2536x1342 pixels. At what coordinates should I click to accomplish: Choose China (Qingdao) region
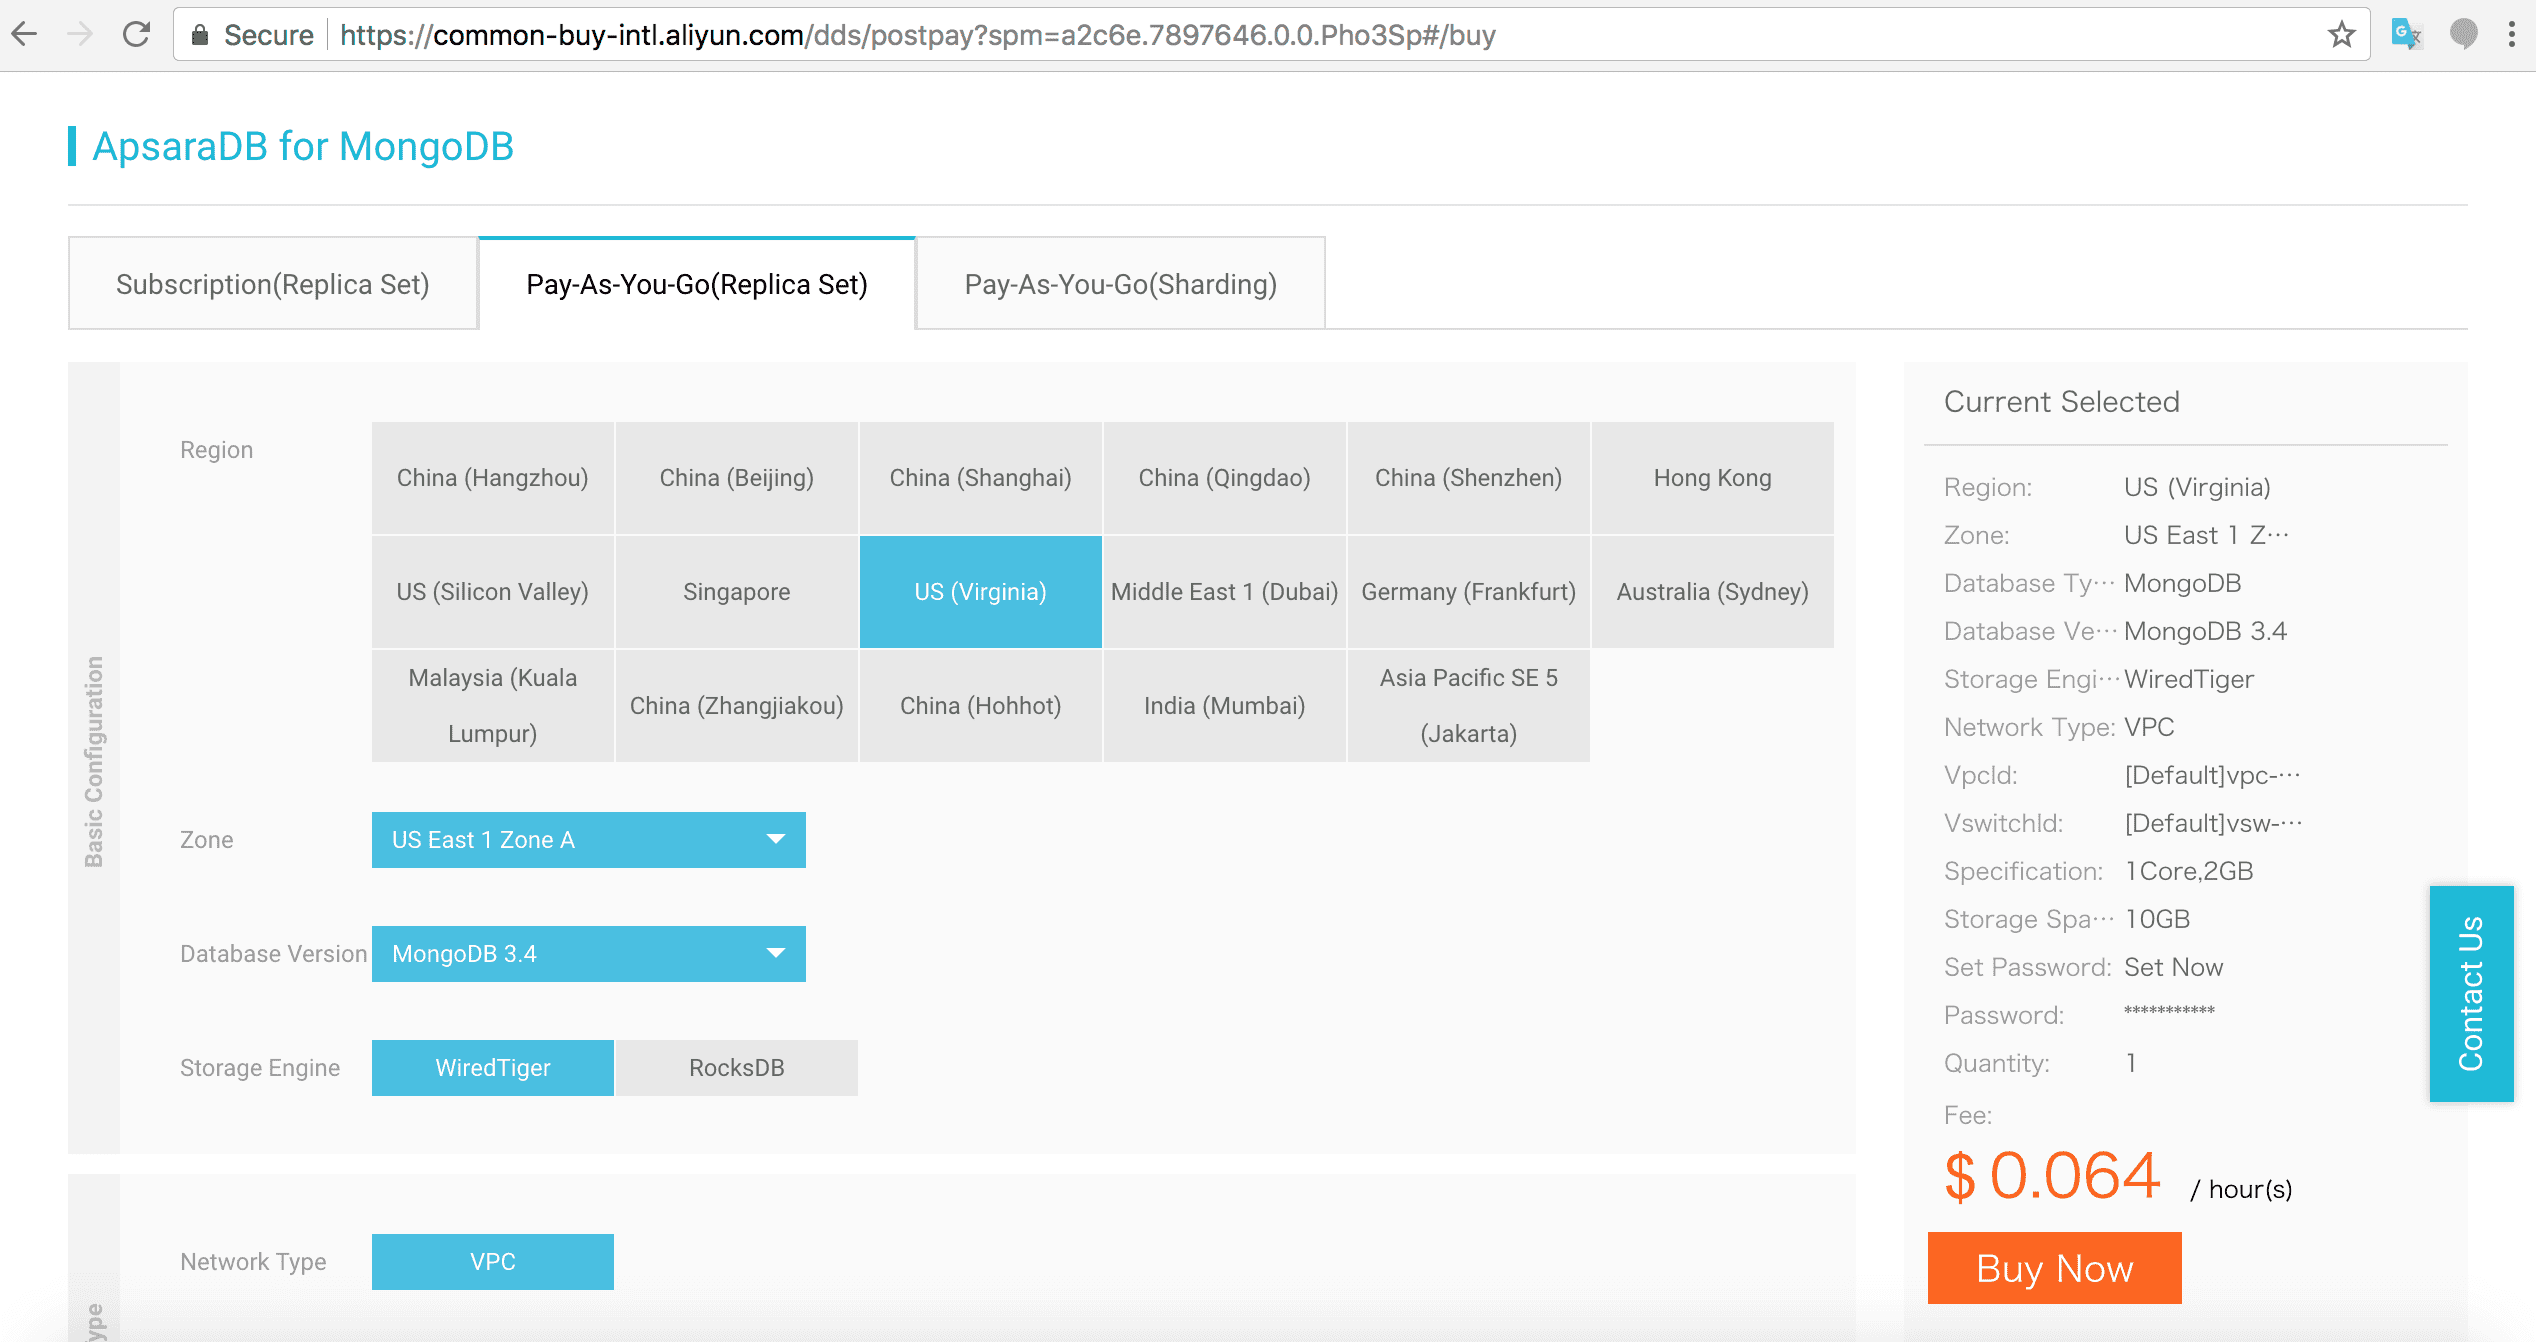pos(1225,478)
